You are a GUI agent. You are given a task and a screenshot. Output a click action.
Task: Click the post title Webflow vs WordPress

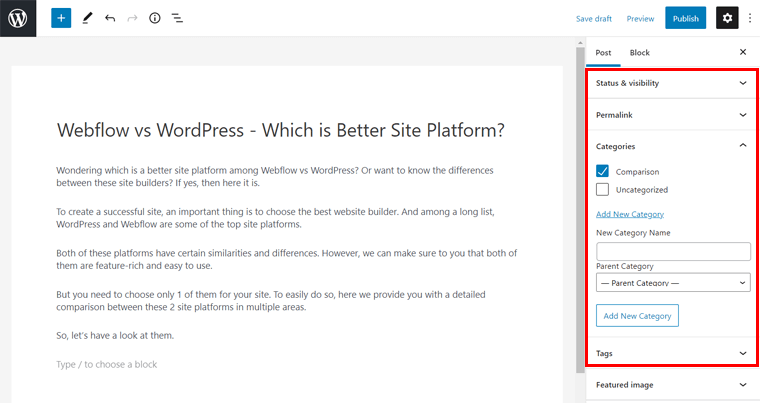[x=280, y=130]
